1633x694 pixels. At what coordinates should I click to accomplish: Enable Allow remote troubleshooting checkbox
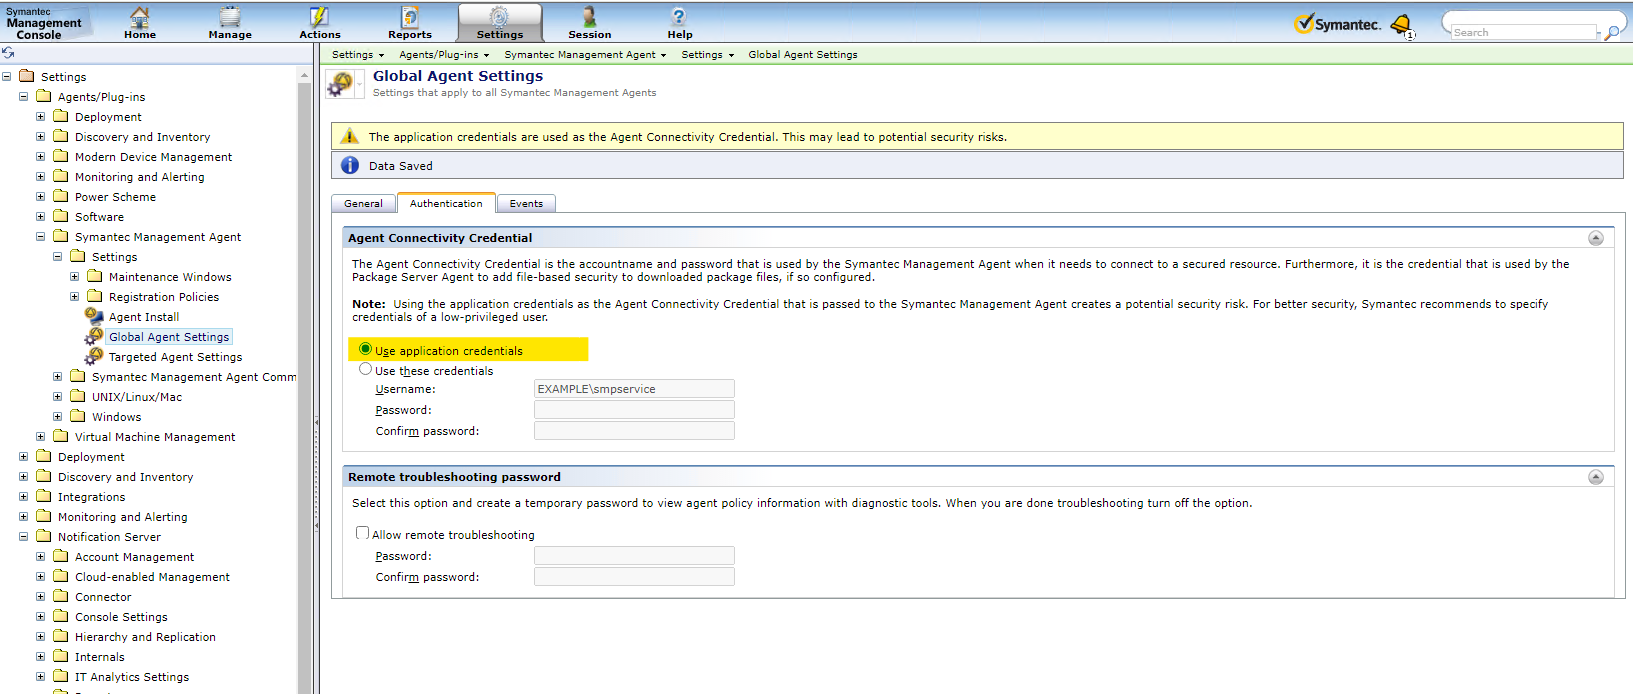[x=363, y=533]
